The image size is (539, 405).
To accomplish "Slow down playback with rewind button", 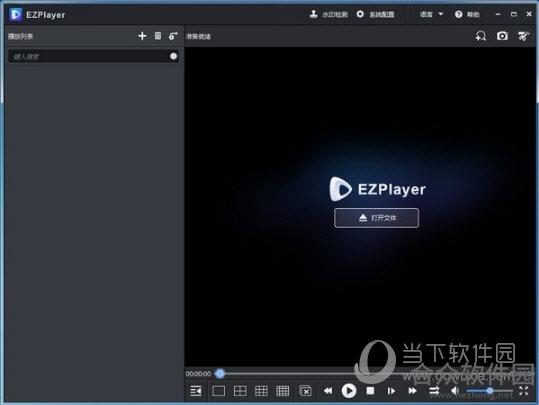I will [328, 391].
